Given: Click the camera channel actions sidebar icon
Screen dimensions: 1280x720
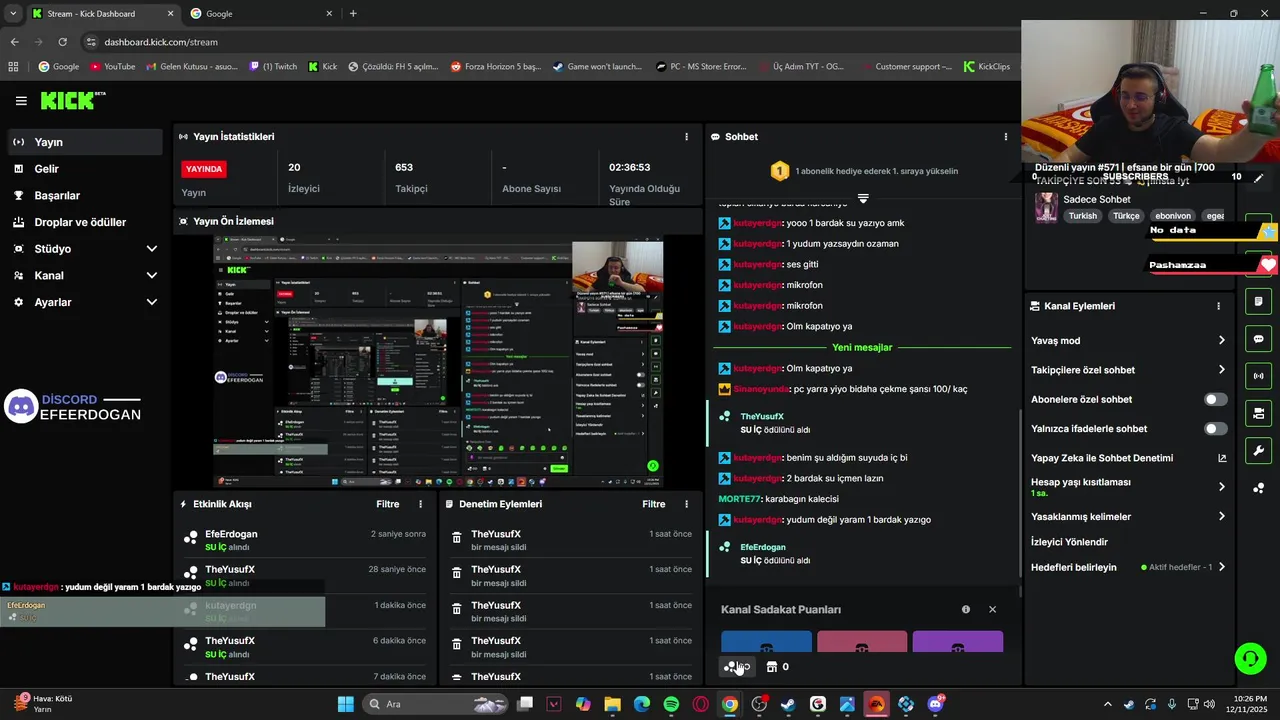Looking at the screenshot, I should click(1258, 413).
